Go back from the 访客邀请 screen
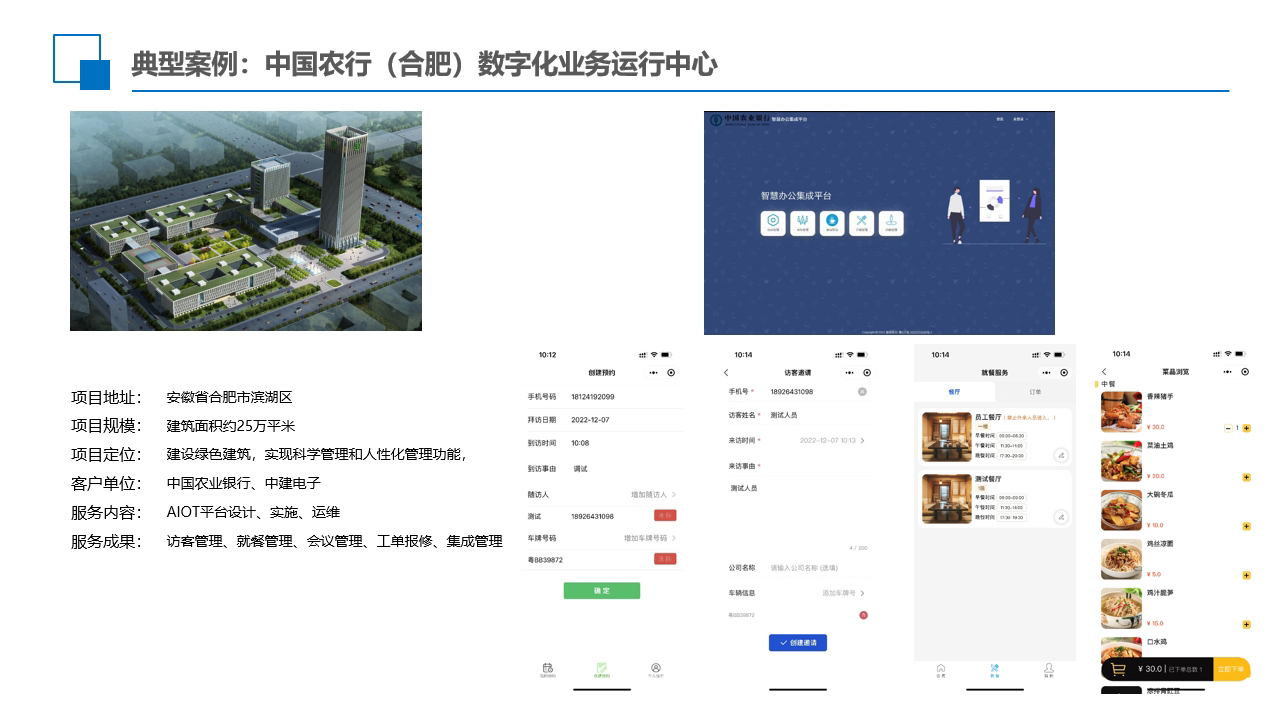1277x716 pixels. pyautogui.click(x=727, y=373)
